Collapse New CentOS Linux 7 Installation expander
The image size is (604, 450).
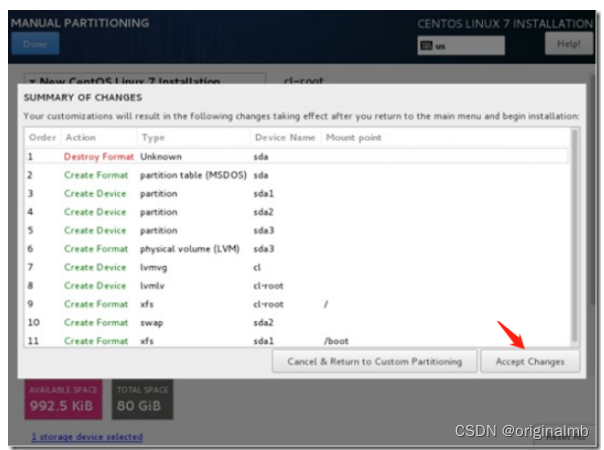pyautogui.click(x=33, y=81)
